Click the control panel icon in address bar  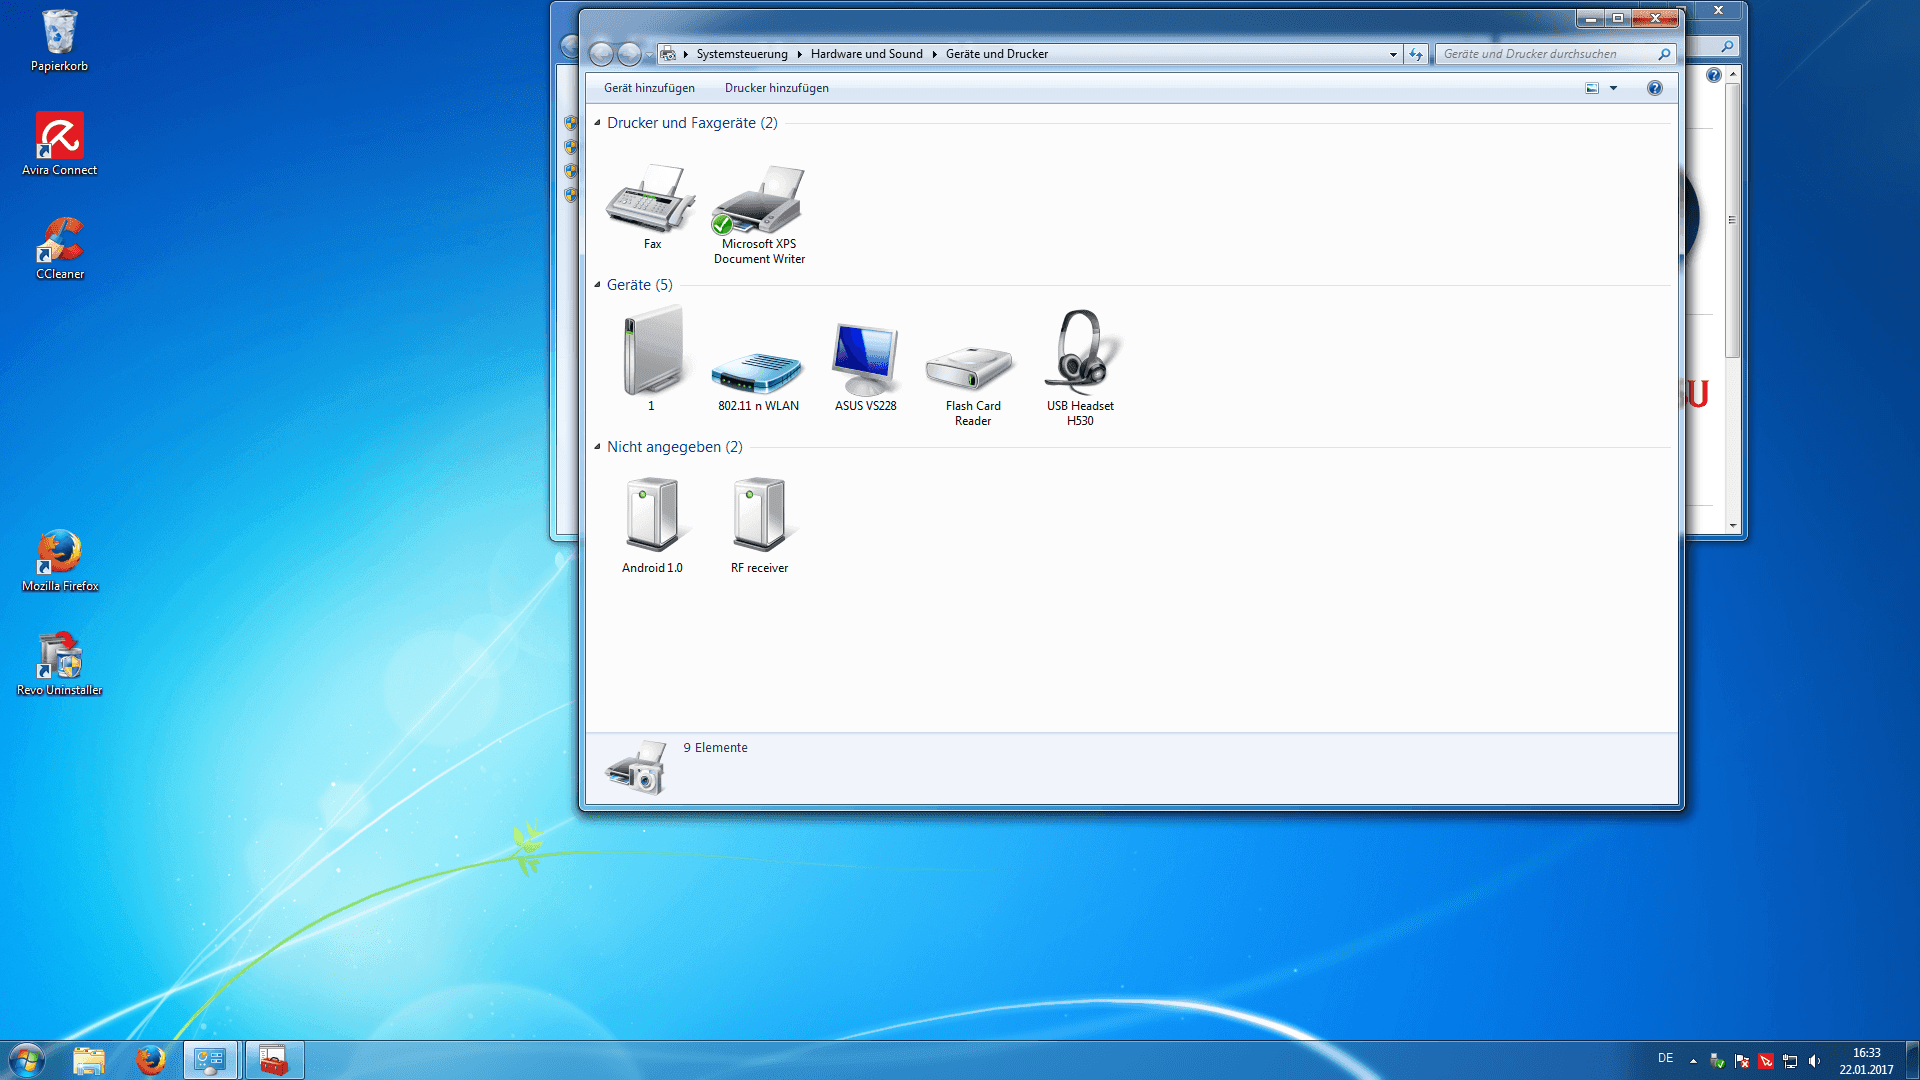pos(668,54)
